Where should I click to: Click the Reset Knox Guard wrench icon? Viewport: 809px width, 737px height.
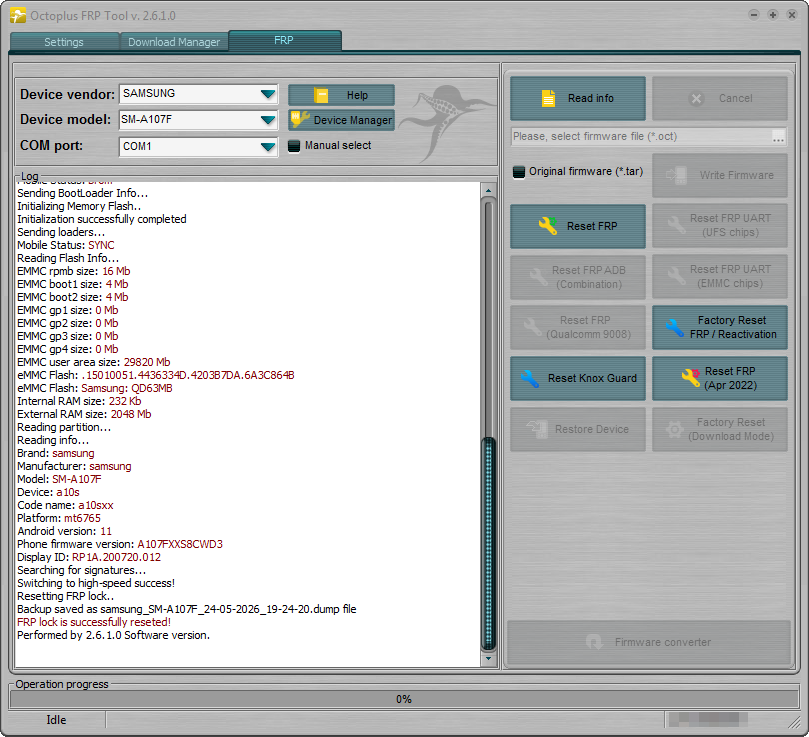pos(530,378)
